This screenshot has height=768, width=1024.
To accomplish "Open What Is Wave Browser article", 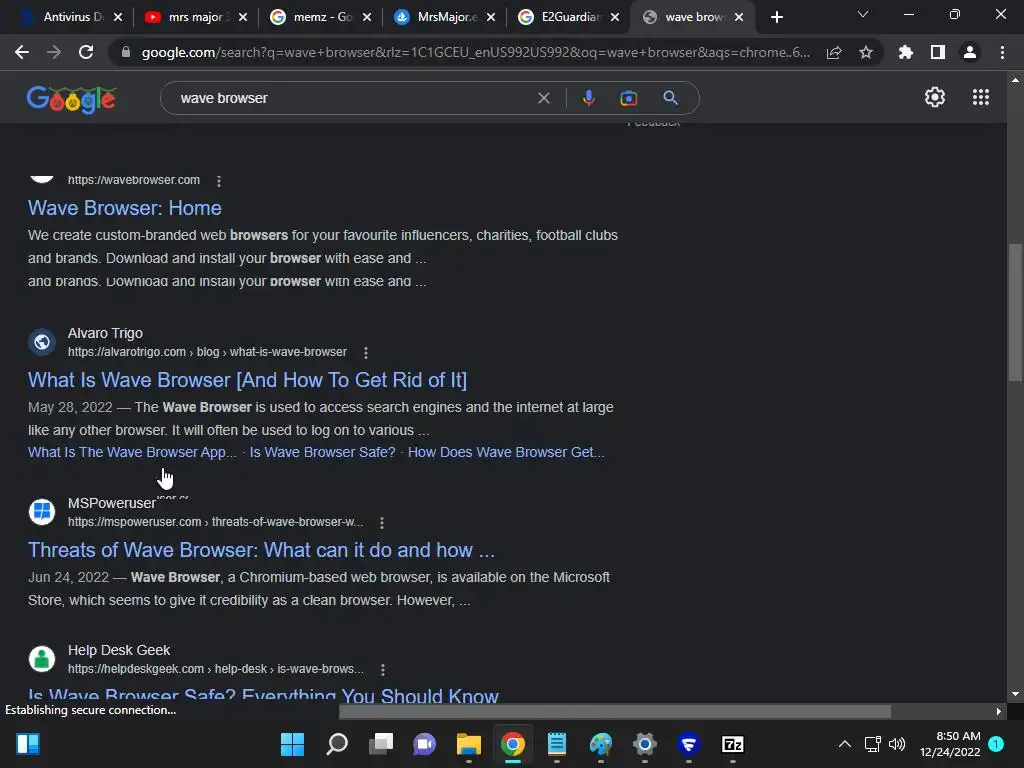I will (248, 380).
